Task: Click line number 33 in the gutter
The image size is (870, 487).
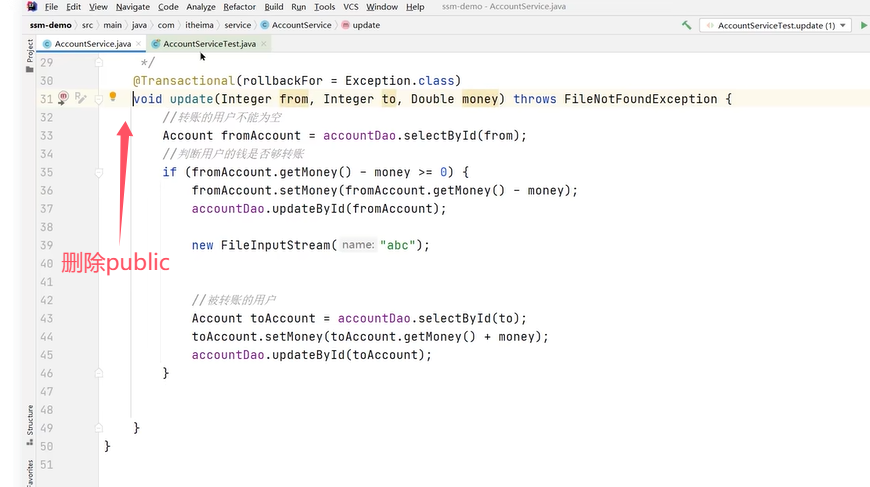Action: [47, 136]
